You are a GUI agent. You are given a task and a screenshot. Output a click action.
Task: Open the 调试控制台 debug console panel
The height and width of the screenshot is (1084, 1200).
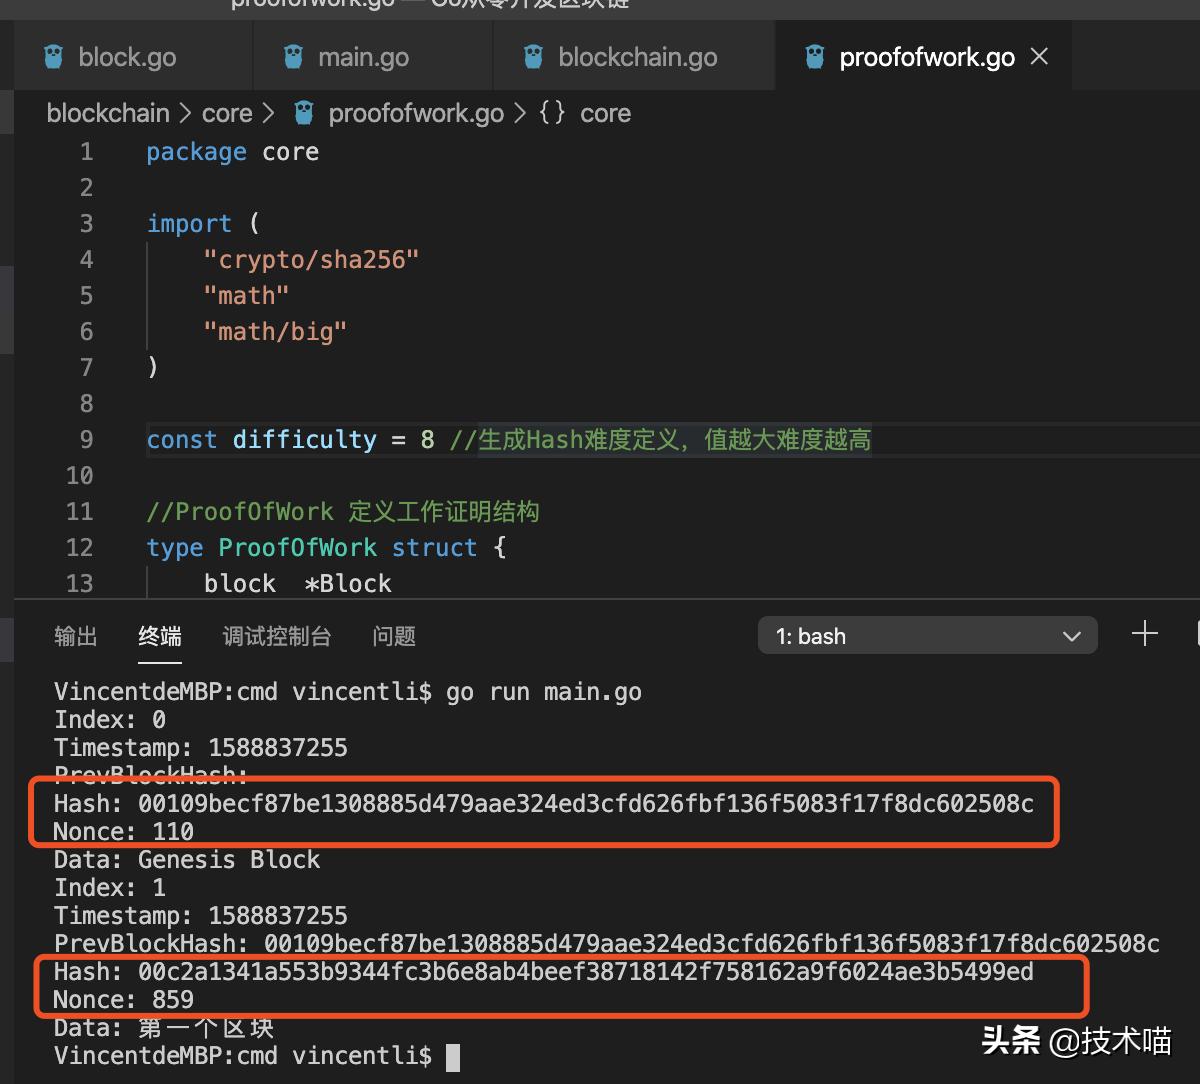point(276,636)
